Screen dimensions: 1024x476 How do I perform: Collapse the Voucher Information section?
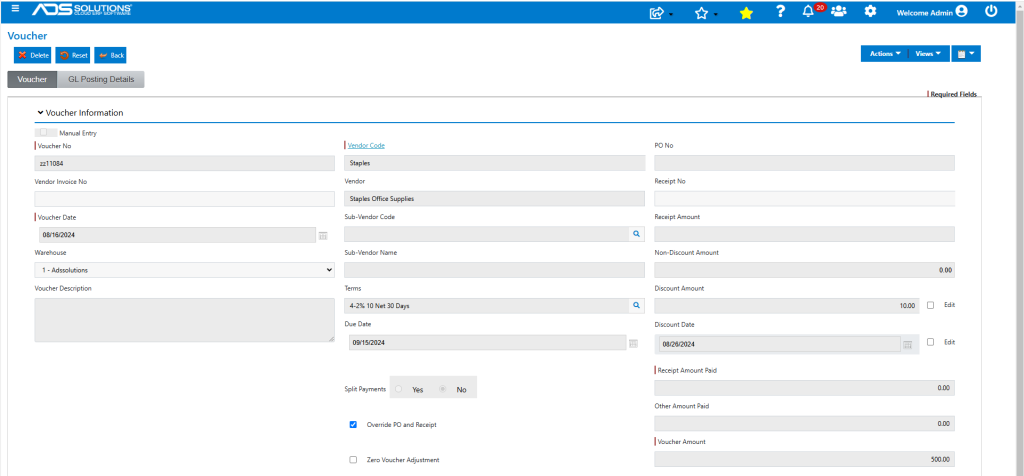[x=40, y=112]
